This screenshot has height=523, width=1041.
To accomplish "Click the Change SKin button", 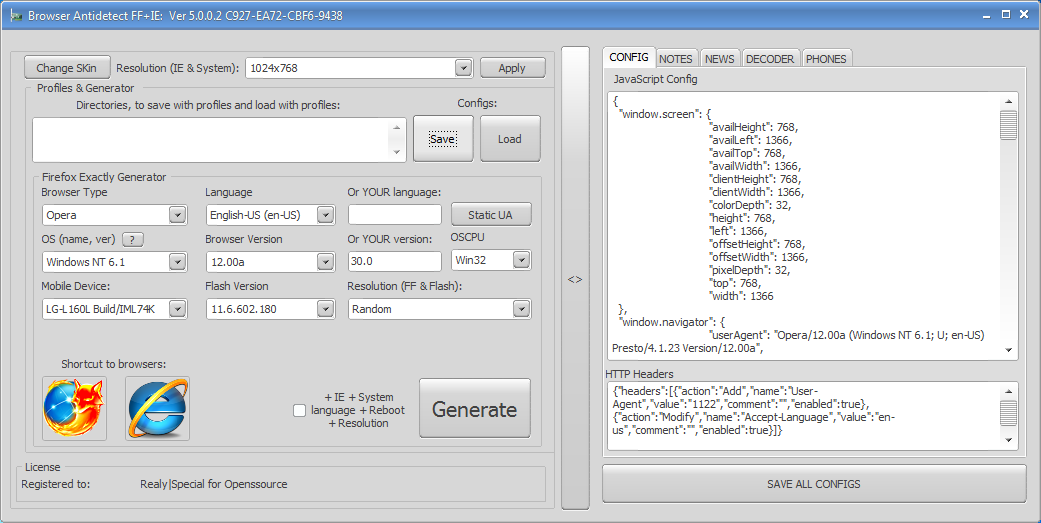I will point(66,68).
